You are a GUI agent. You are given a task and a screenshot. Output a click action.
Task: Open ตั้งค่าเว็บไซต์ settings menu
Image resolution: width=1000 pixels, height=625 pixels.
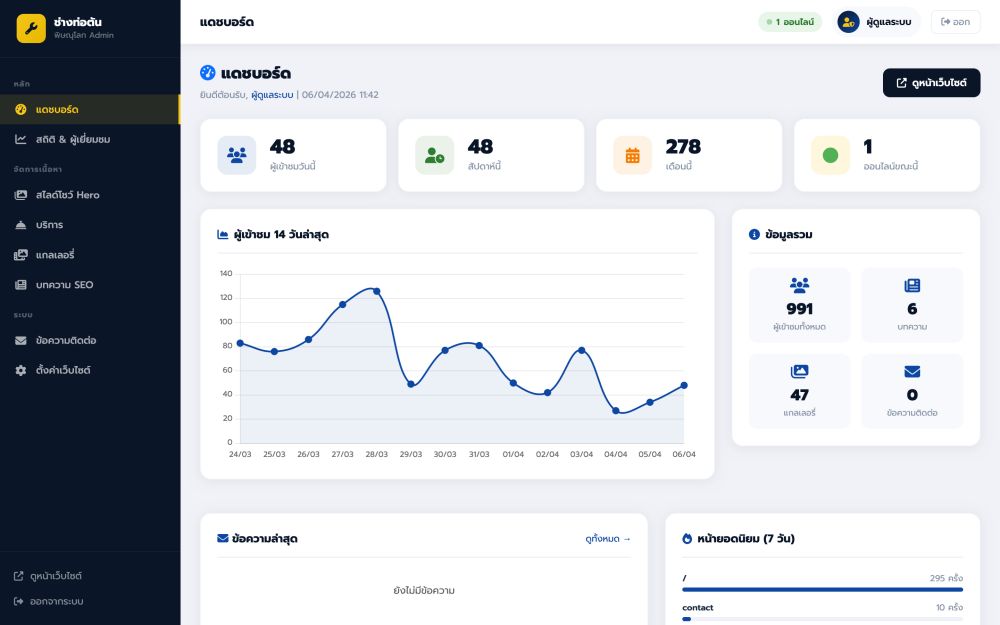coord(62,370)
